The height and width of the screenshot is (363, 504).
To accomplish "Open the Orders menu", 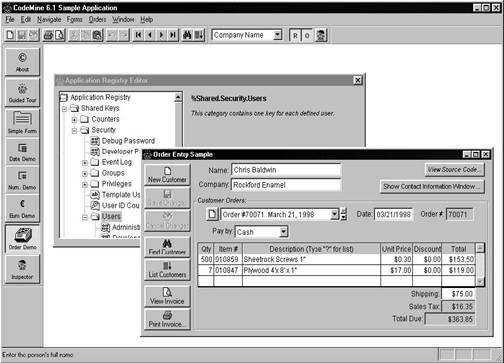I will pyautogui.click(x=97, y=20).
